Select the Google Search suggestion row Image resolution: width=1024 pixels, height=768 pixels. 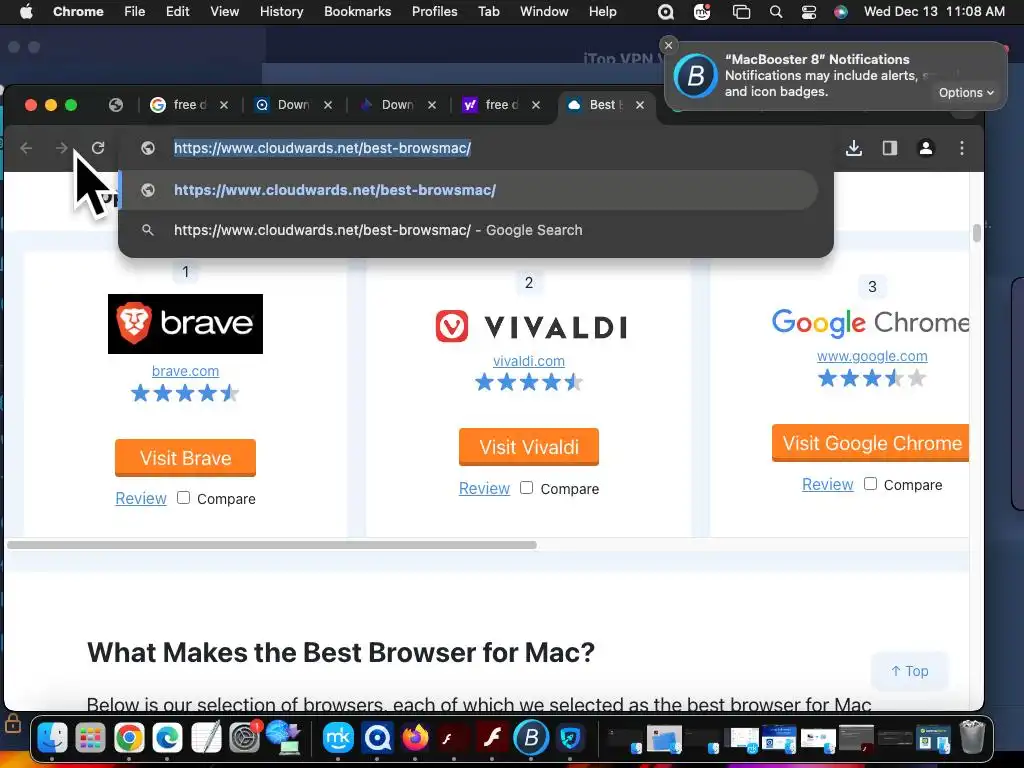point(469,230)
